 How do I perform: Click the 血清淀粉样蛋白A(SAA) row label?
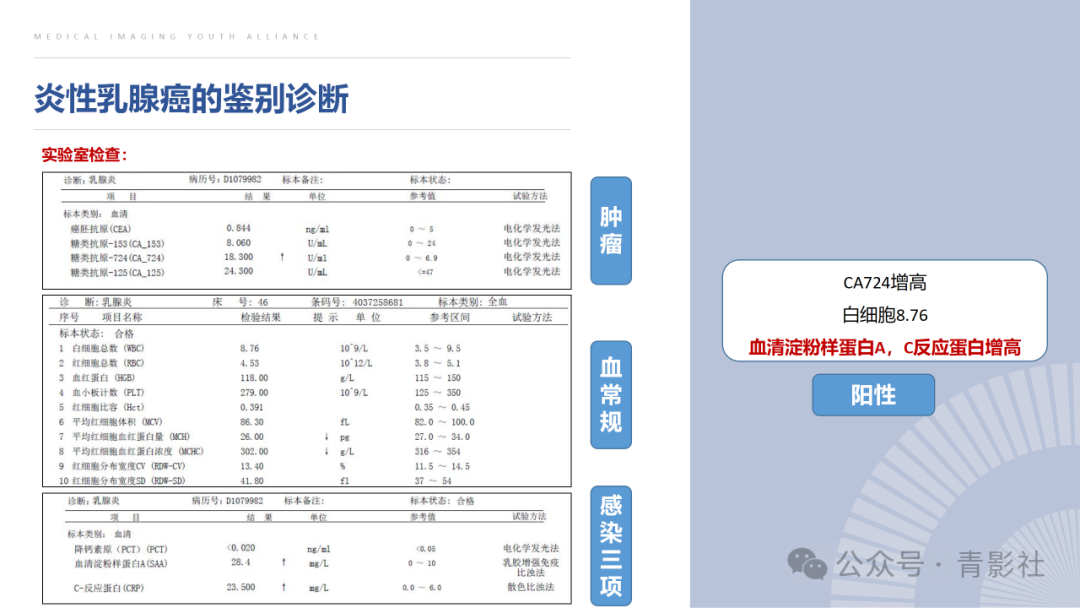pos(121,564)
